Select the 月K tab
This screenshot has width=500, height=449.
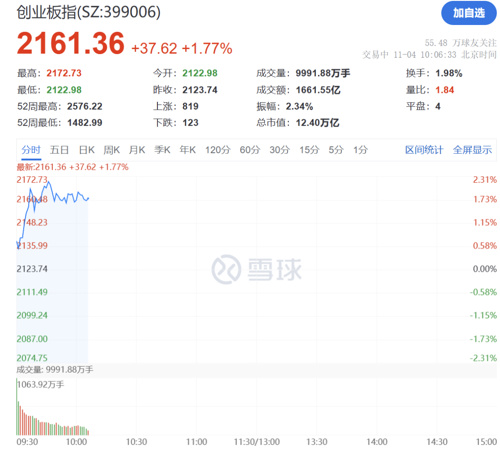(137, 150)
